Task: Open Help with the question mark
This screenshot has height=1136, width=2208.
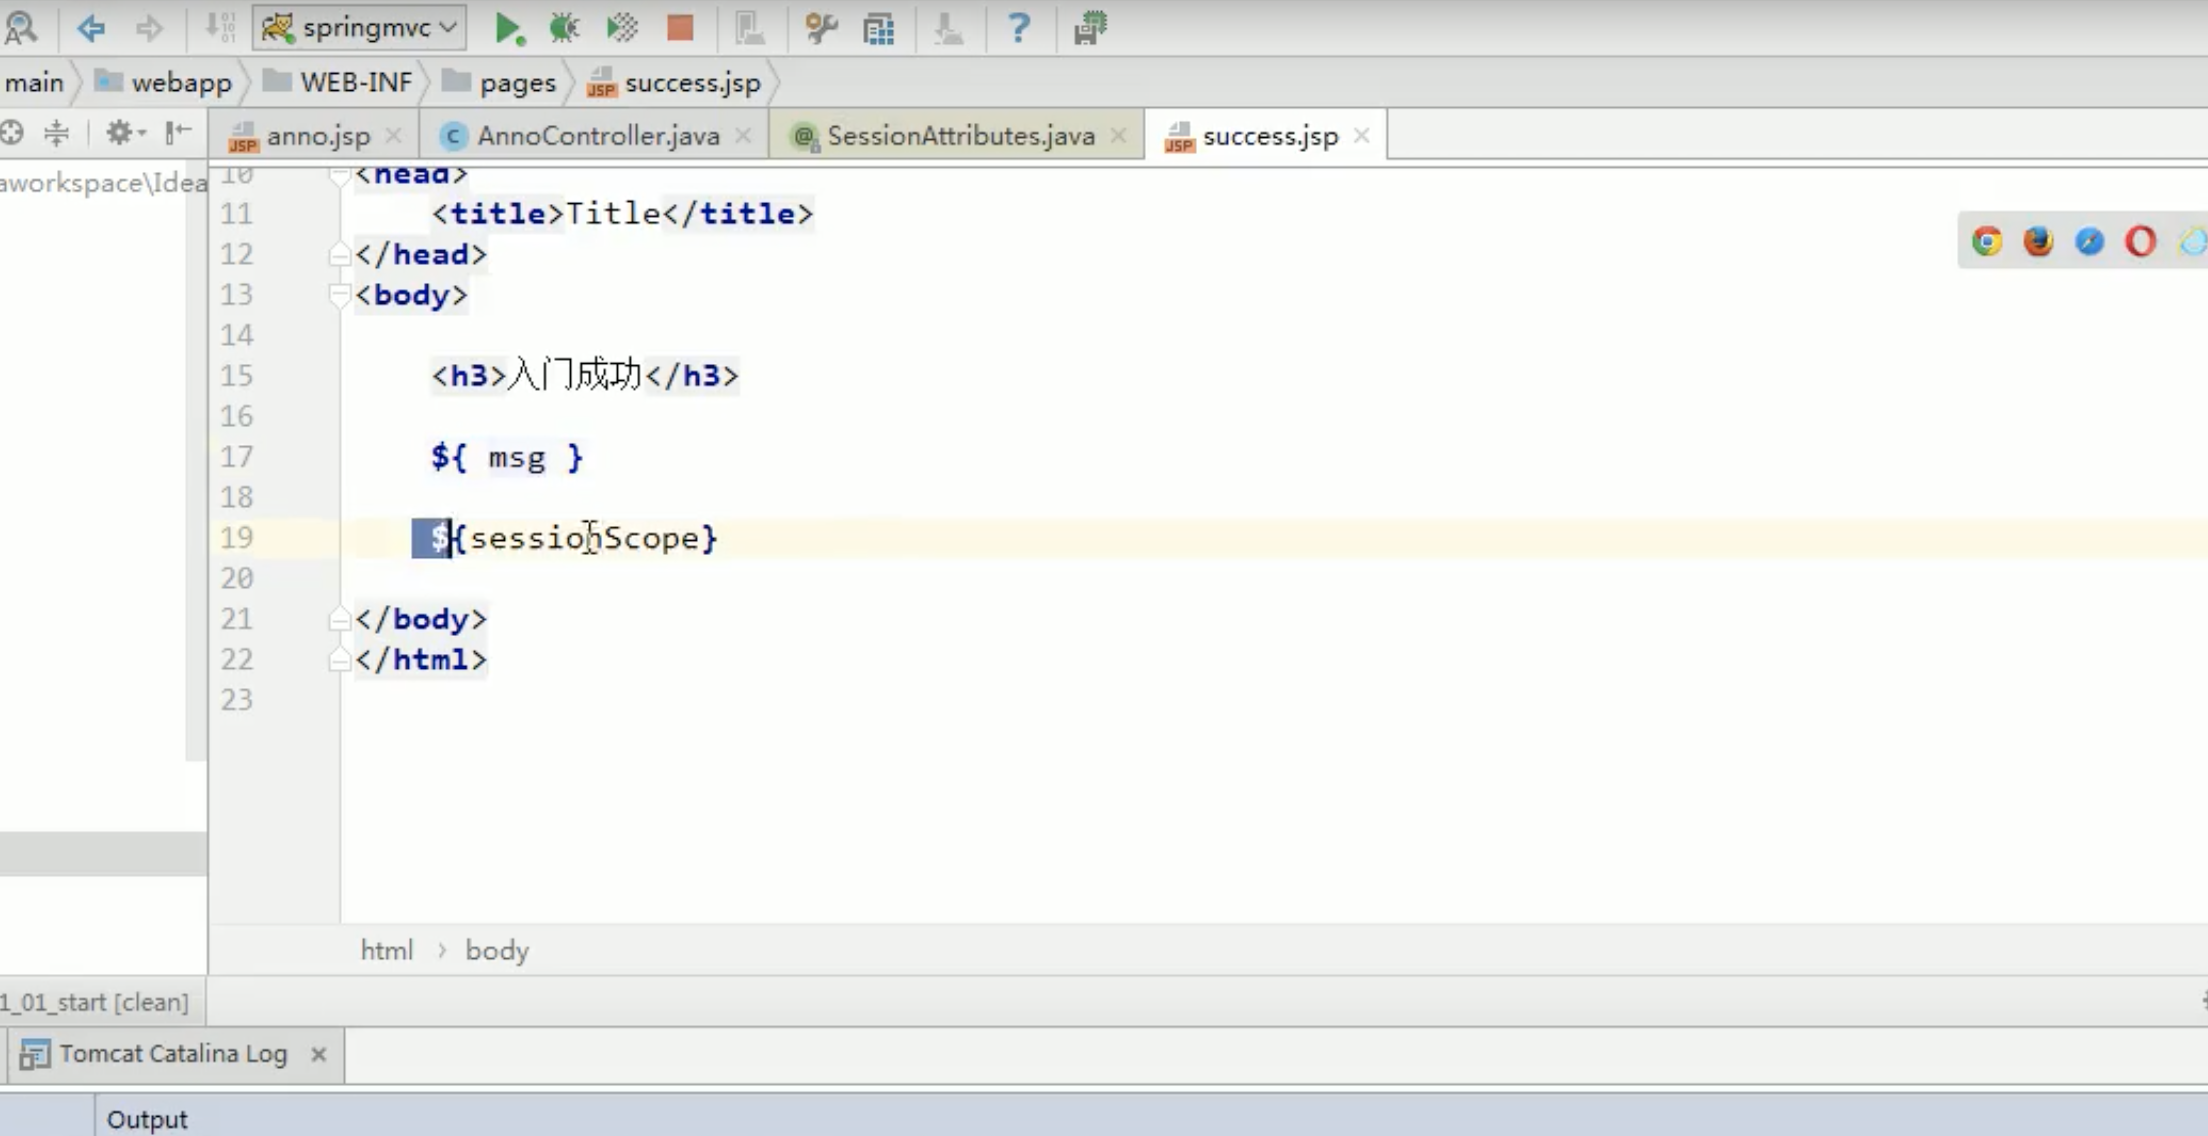Action: point(1018,28)
